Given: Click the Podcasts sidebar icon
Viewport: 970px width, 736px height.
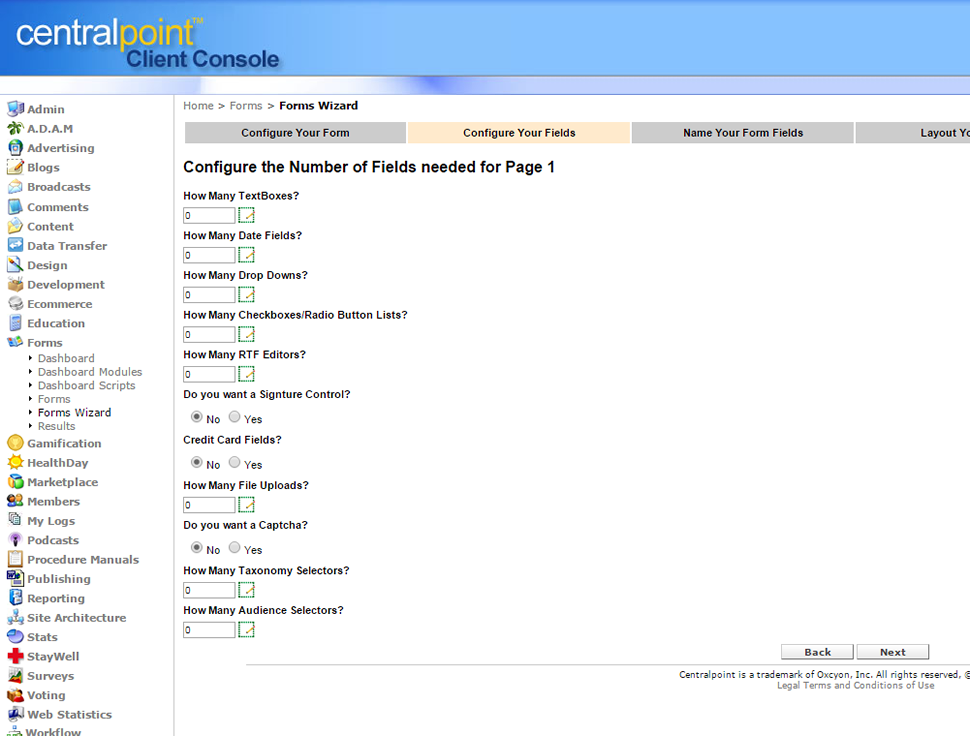Looking at the screenshot, I should [15, 540].
